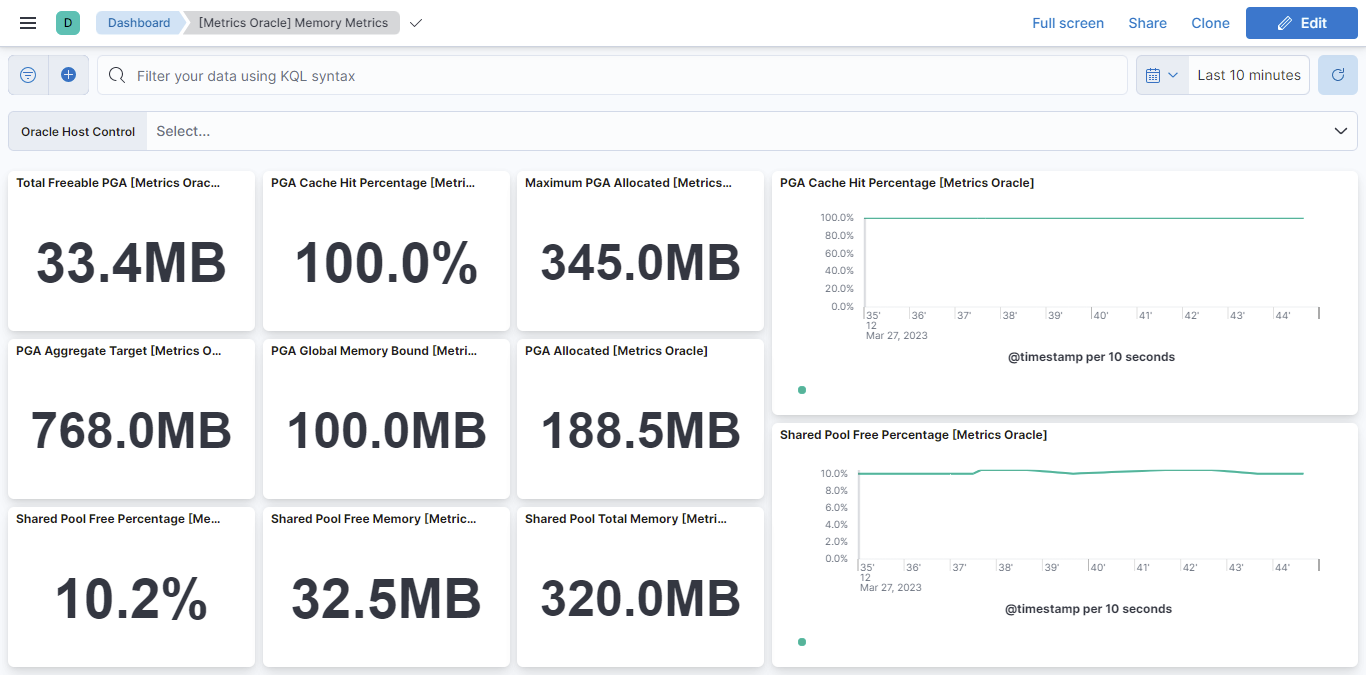This screenshot has height=675, width=1366.
Task: Open the saved filter options icon
Action: [28, 75]
